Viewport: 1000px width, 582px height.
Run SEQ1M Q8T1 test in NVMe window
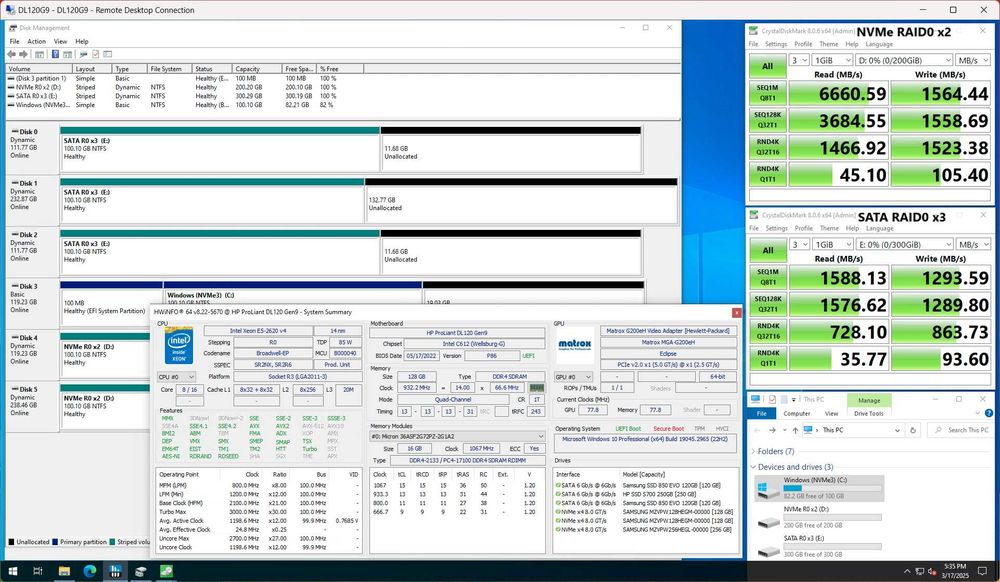pos(767,93)
